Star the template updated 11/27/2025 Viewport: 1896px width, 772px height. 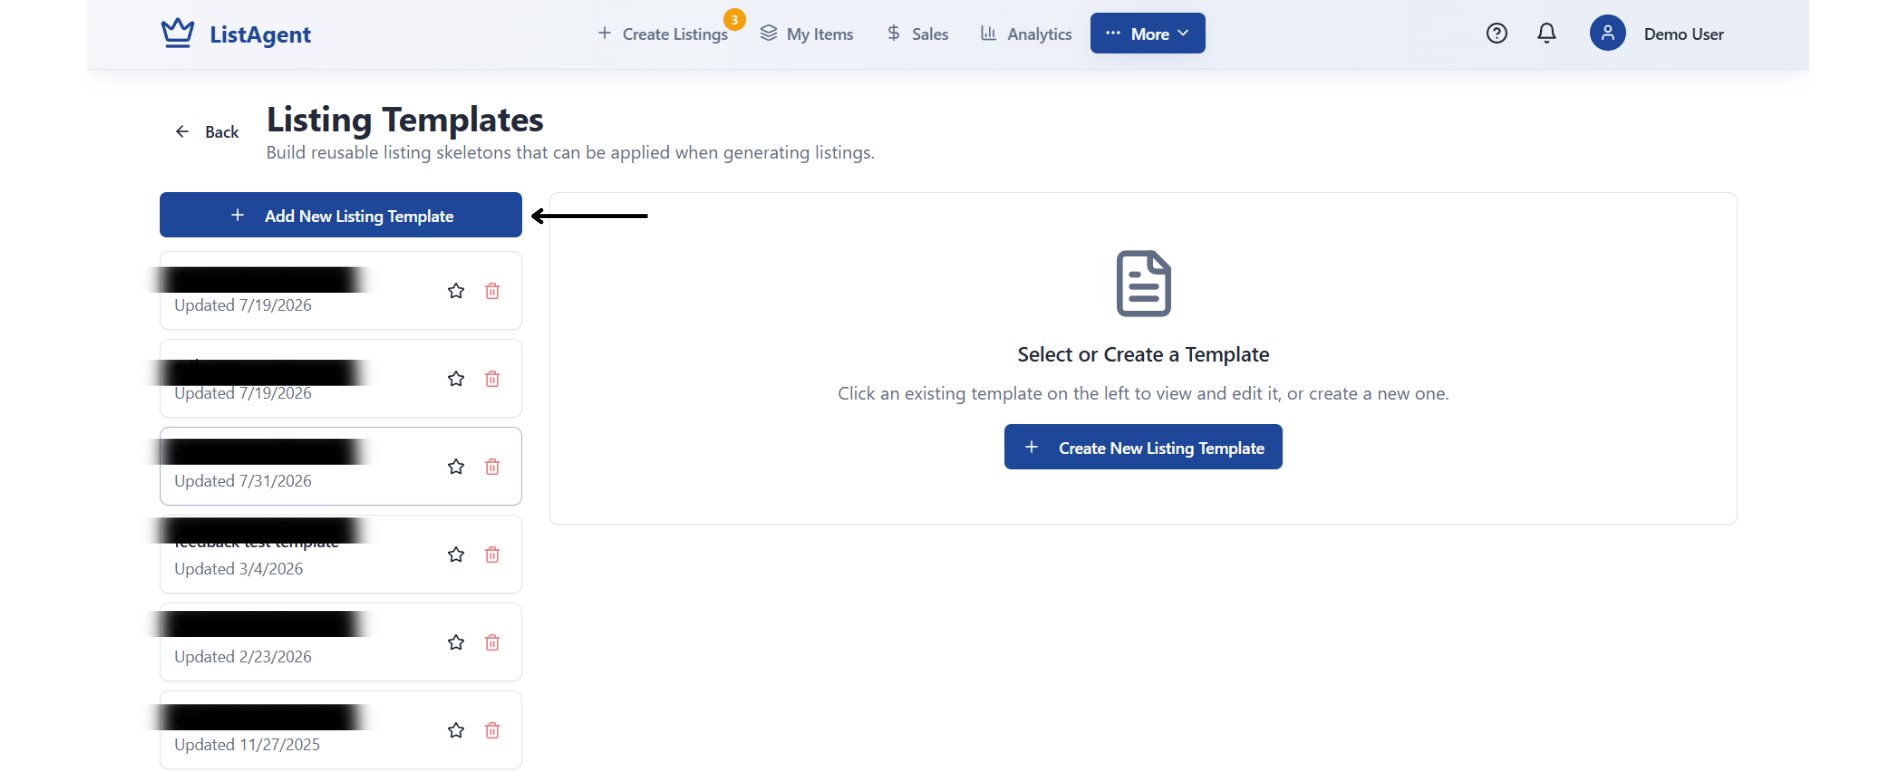click(x=456, y=731)
